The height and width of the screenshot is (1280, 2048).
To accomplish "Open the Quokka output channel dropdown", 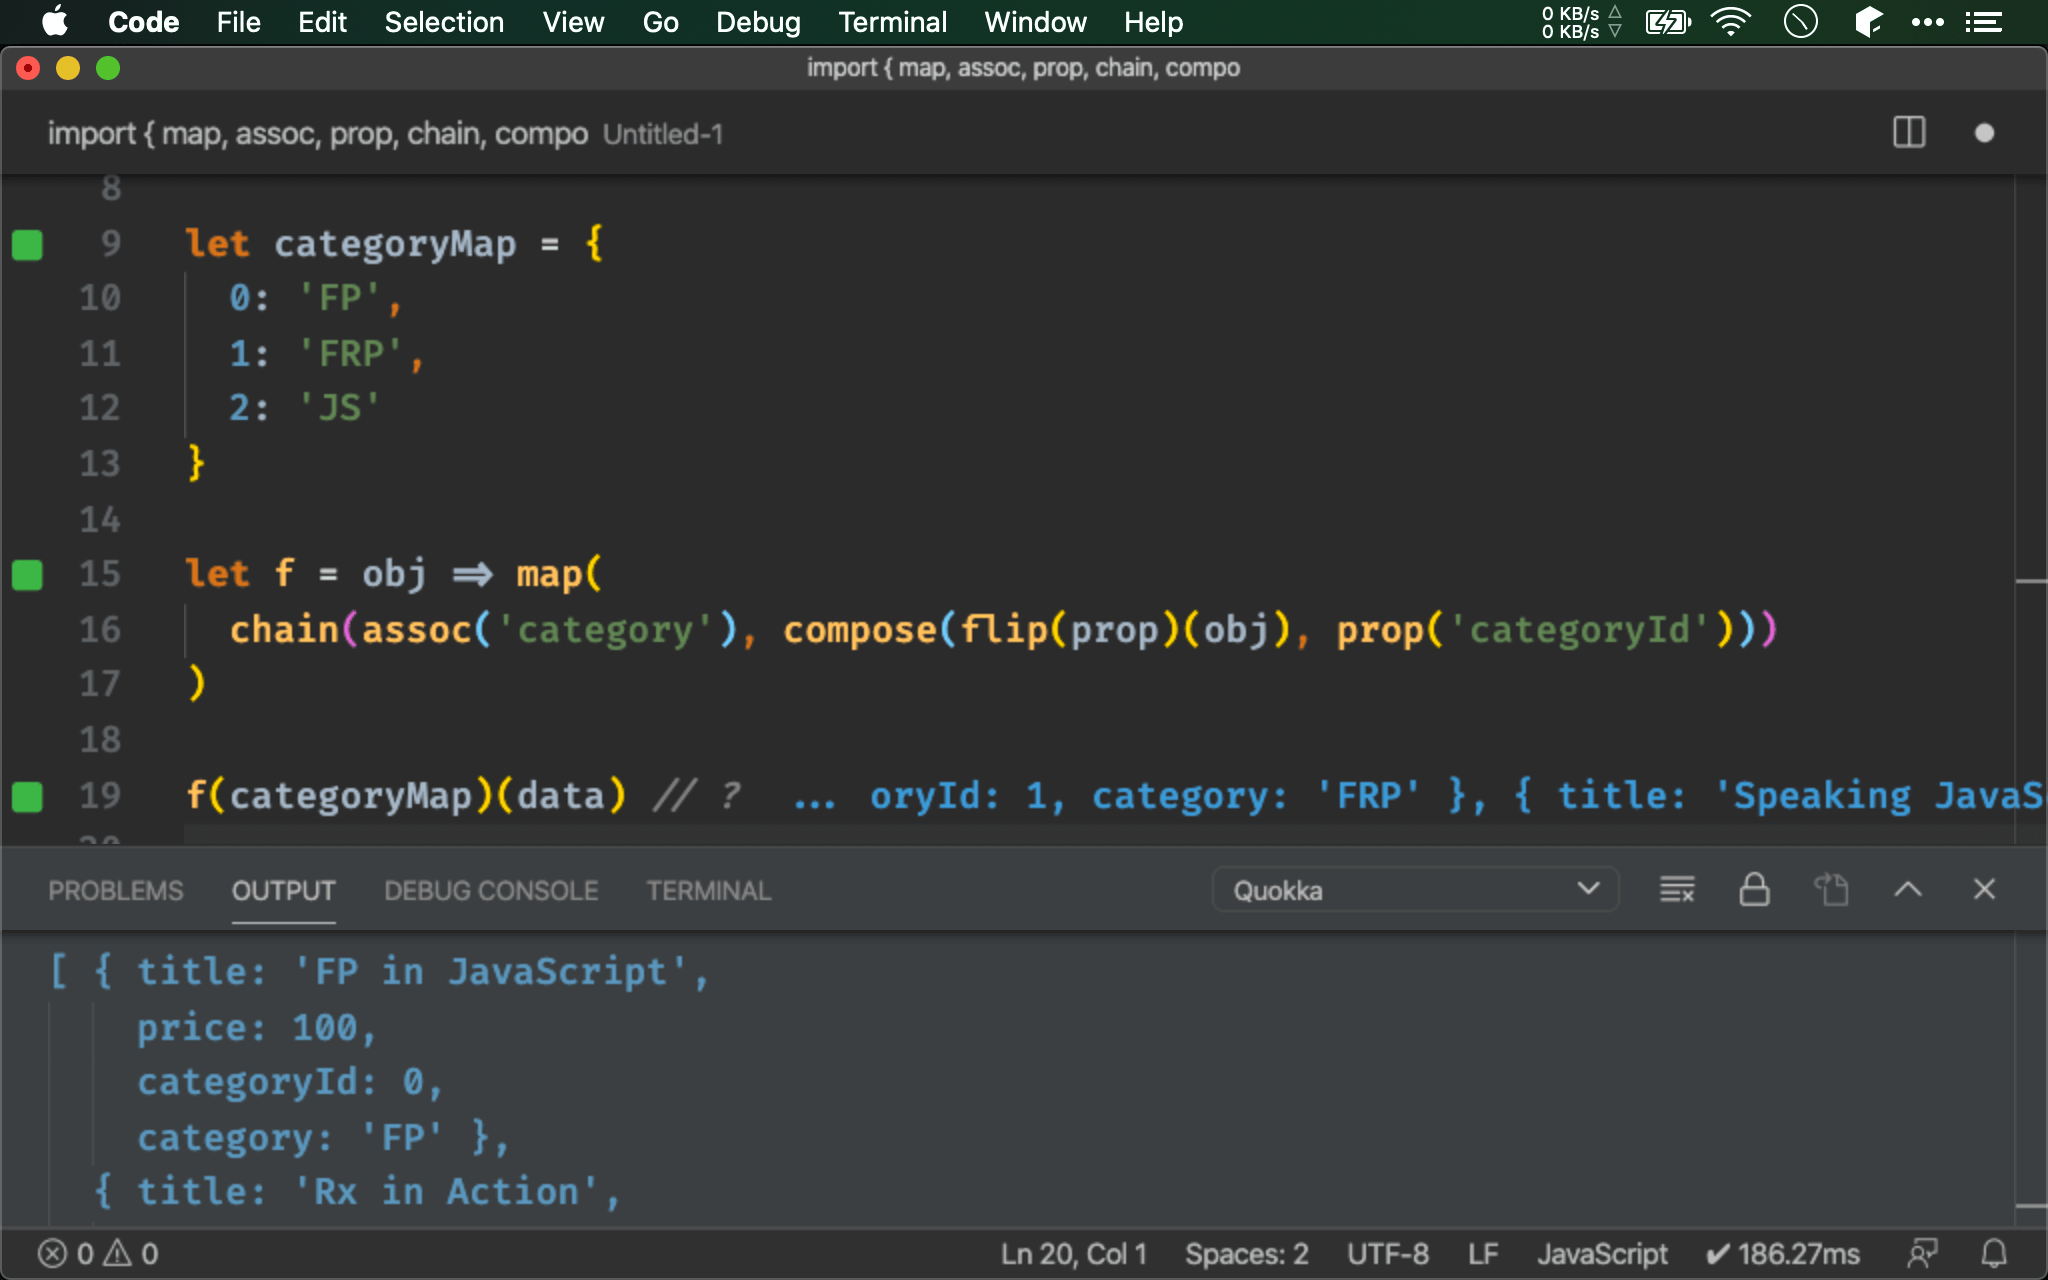I will [1415, 890].
